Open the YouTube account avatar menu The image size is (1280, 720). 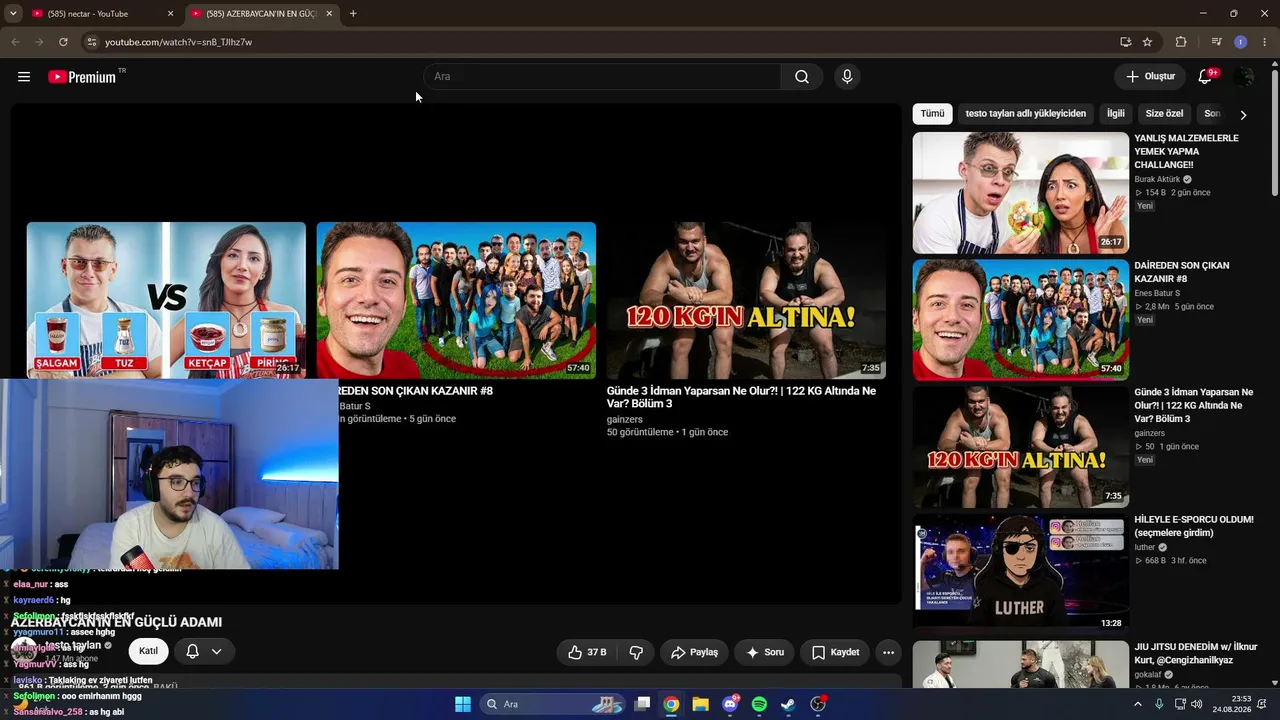(1244, 77)
